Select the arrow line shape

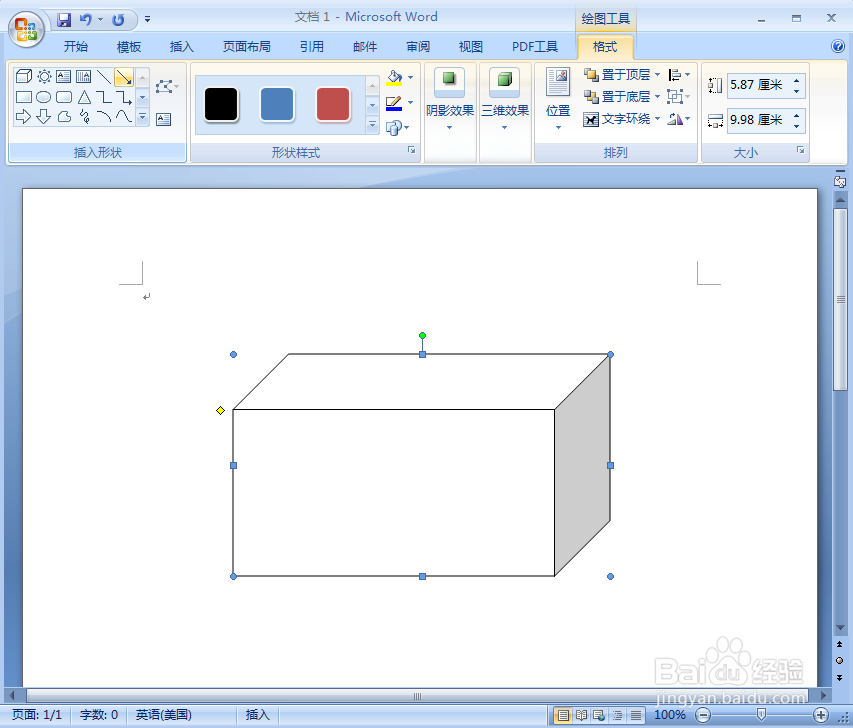coord(124,77)
